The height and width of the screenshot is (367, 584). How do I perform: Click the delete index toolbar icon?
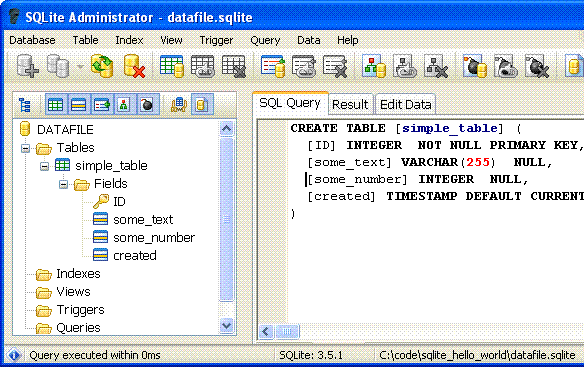point(335,66)
